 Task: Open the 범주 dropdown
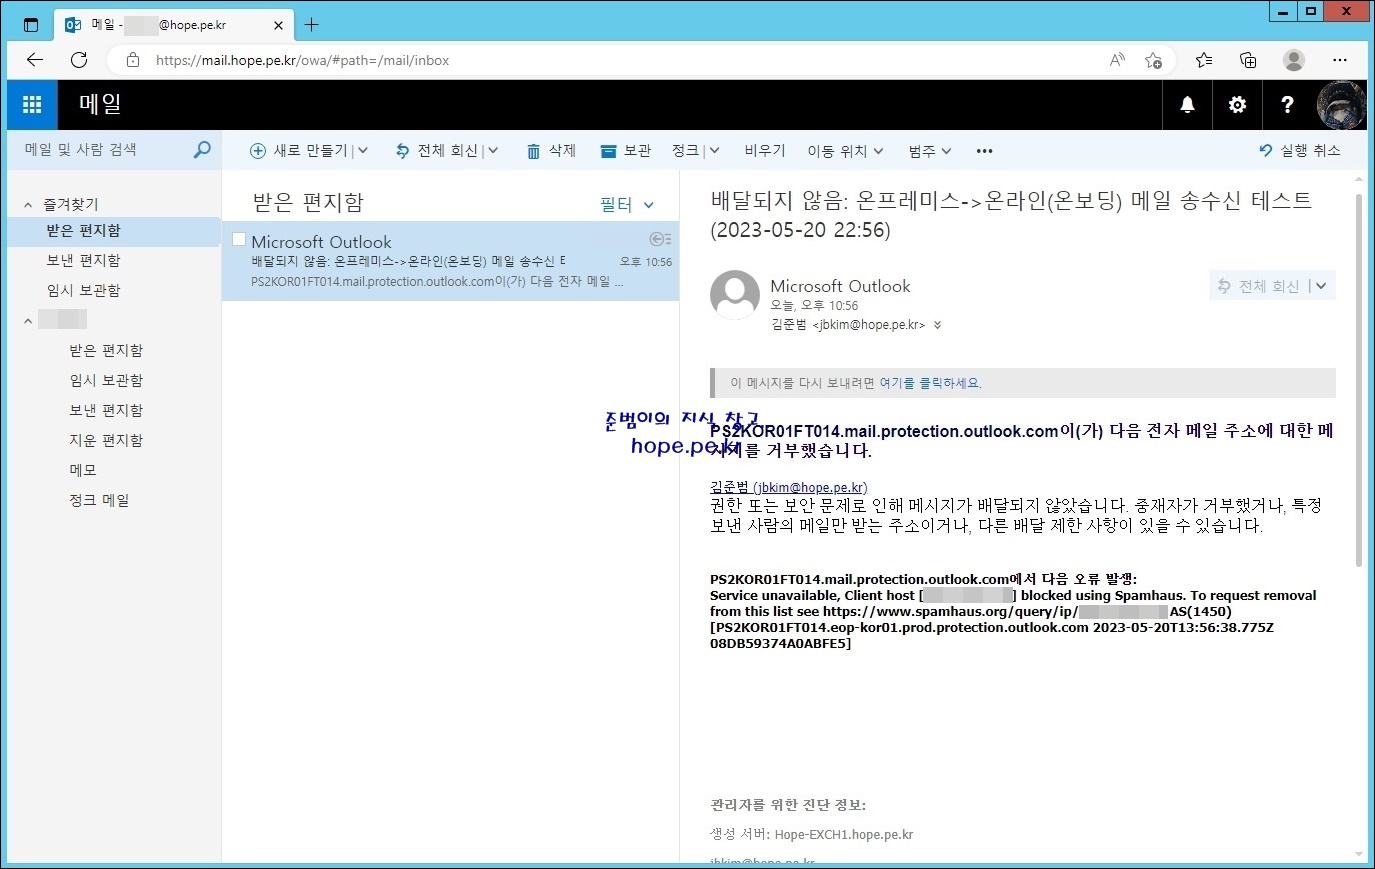coord(930,151)
